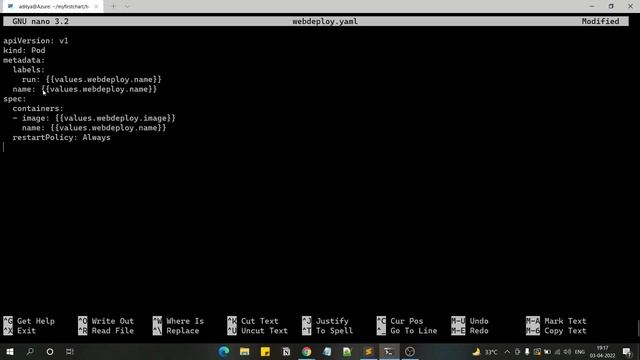Viewport: 640px width, 360px height.
Task: Open the green document app on the taskbar
Action: (x=347, y=351)
